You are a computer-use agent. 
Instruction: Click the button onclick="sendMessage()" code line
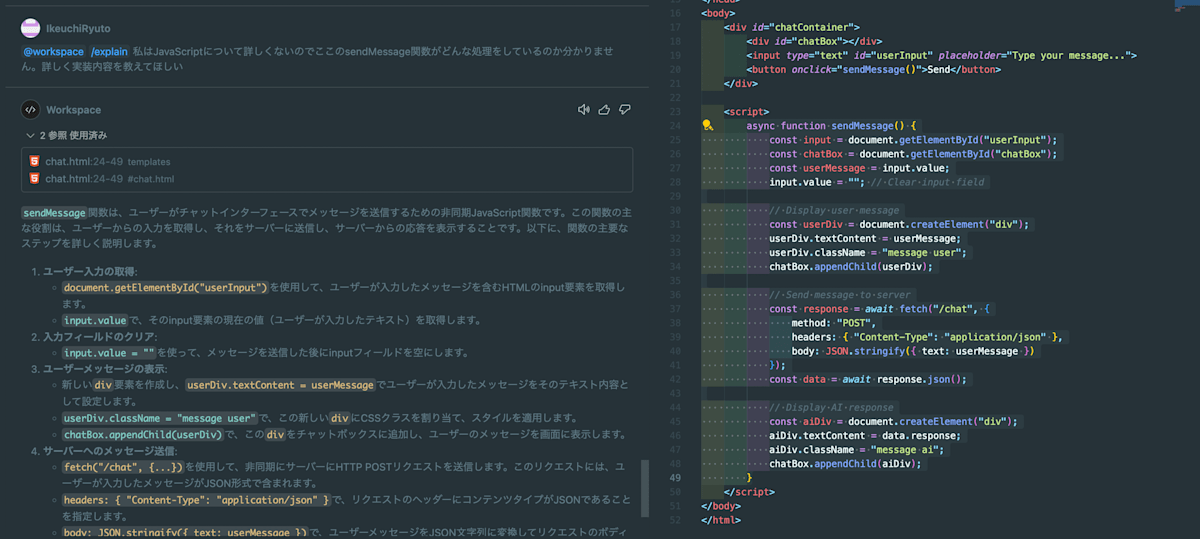[x=873, y=69]
